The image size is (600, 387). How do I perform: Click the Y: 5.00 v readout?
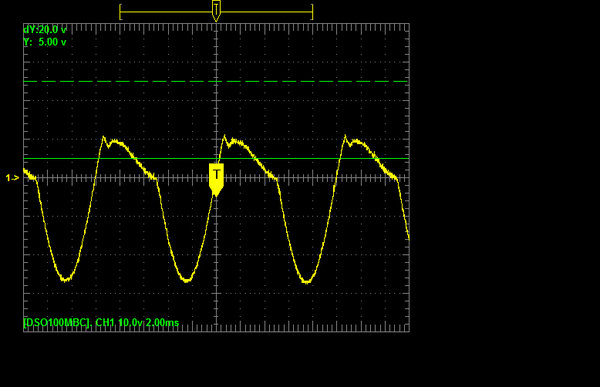click(x=45, y=42)
